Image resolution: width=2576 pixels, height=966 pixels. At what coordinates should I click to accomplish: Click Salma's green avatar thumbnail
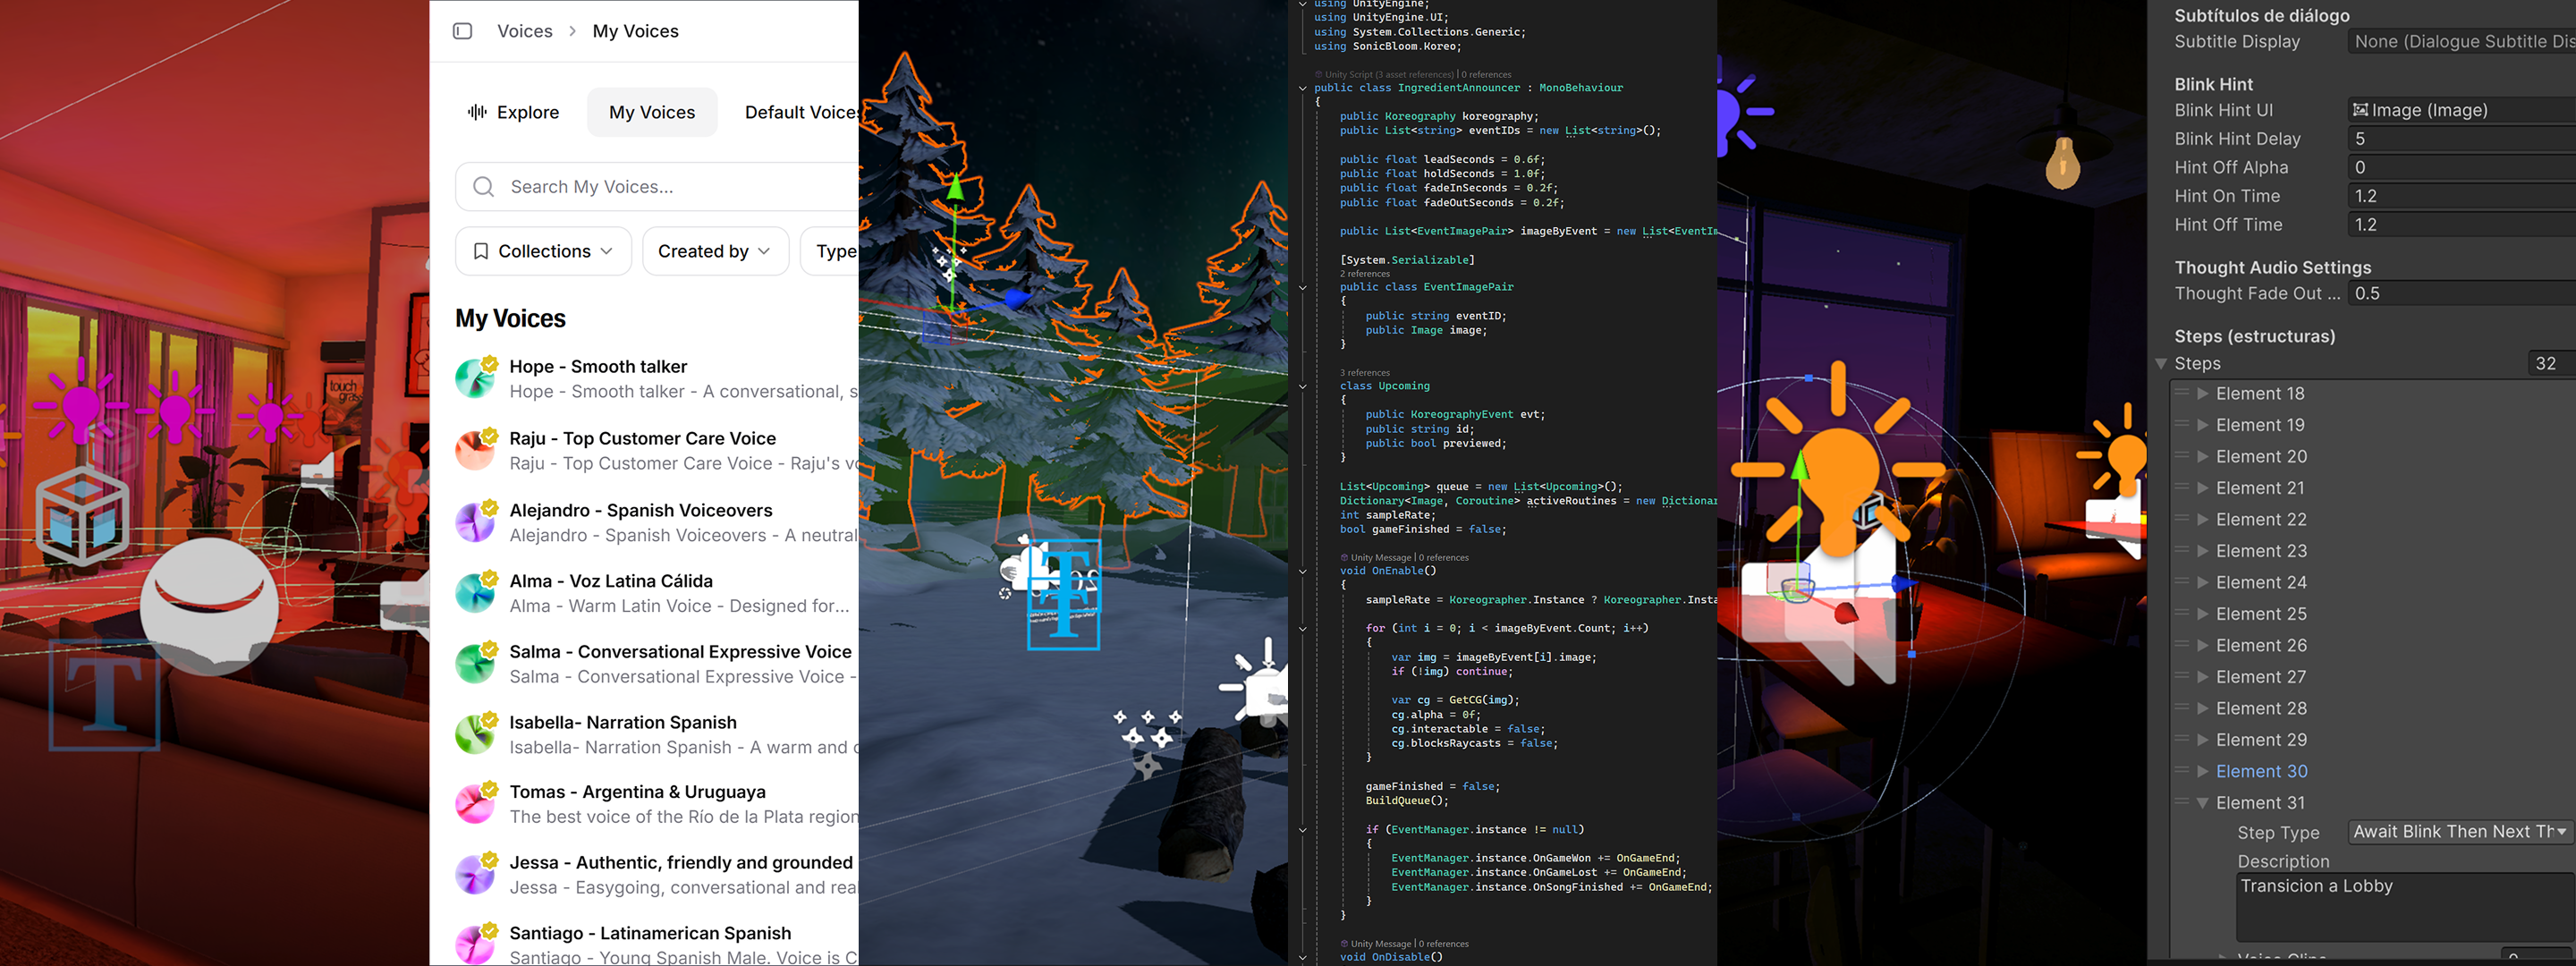475,664
